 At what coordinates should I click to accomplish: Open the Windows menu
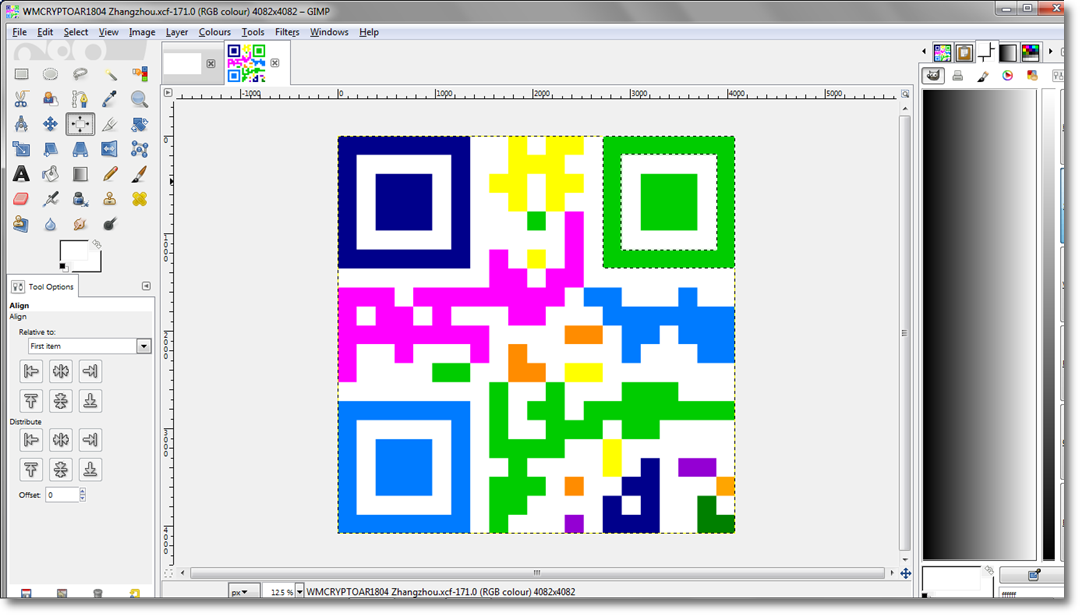click(329, 32)
